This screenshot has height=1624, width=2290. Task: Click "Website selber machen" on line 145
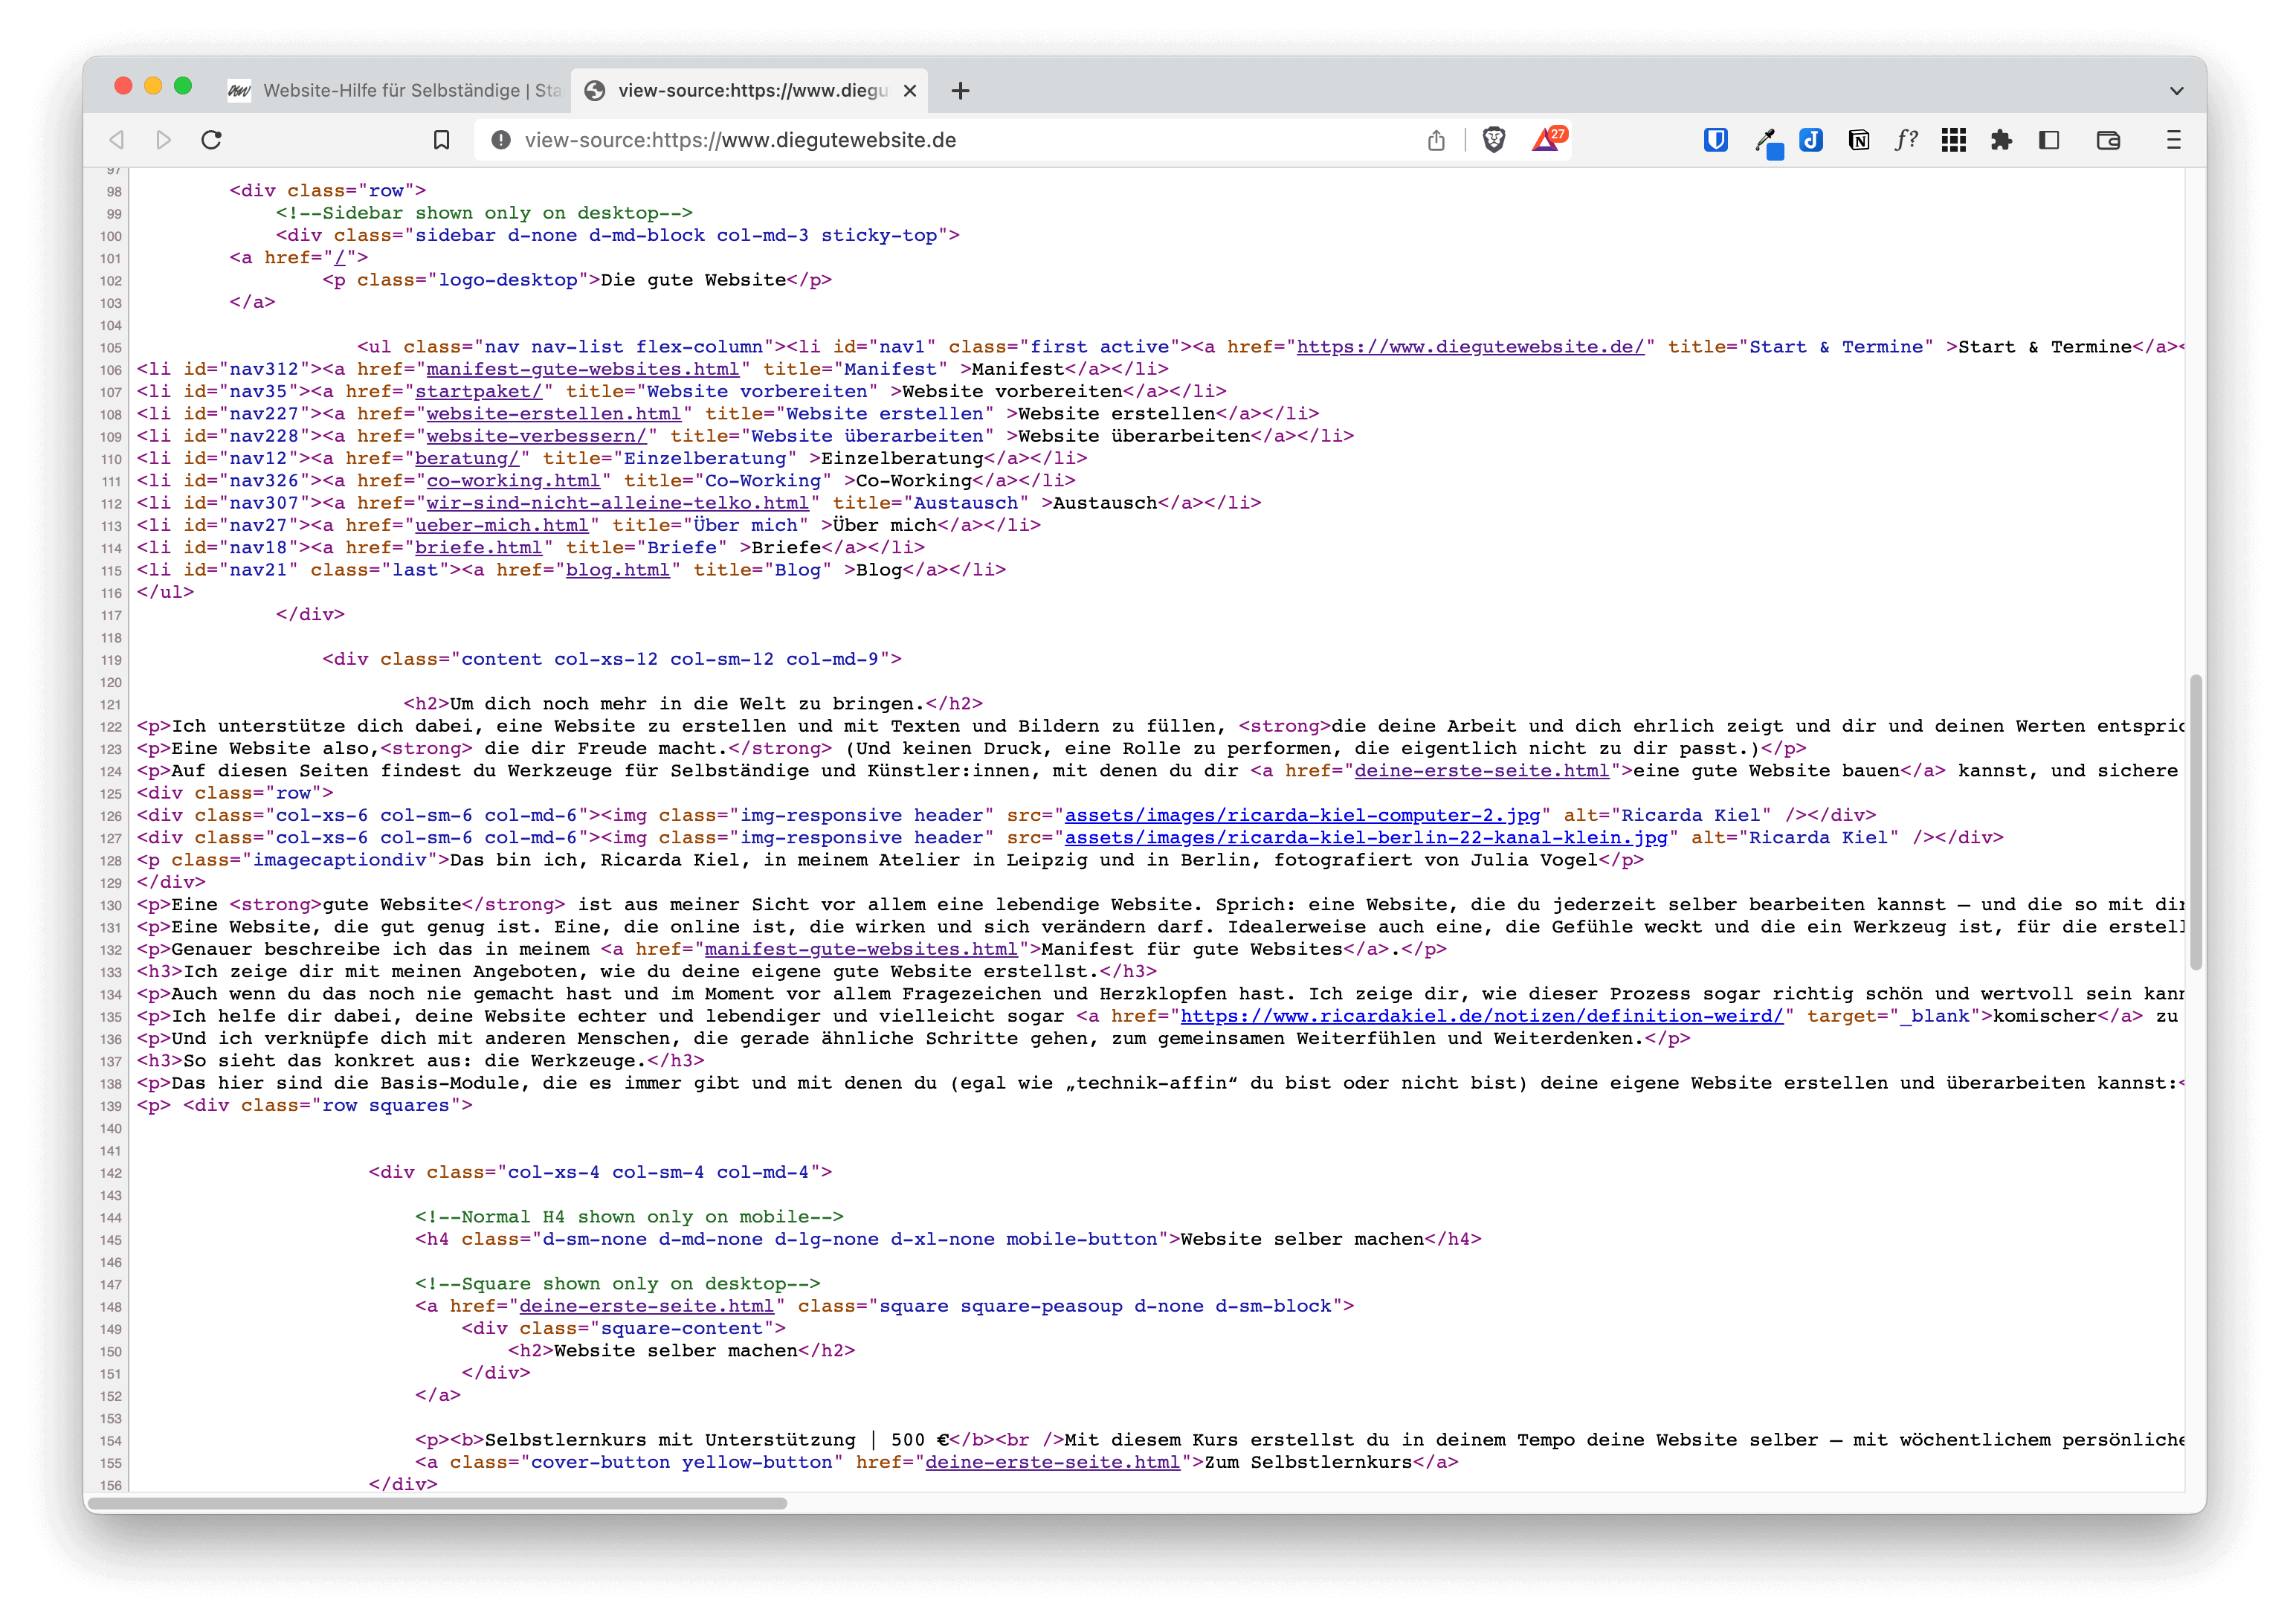pos(1302,1240)
